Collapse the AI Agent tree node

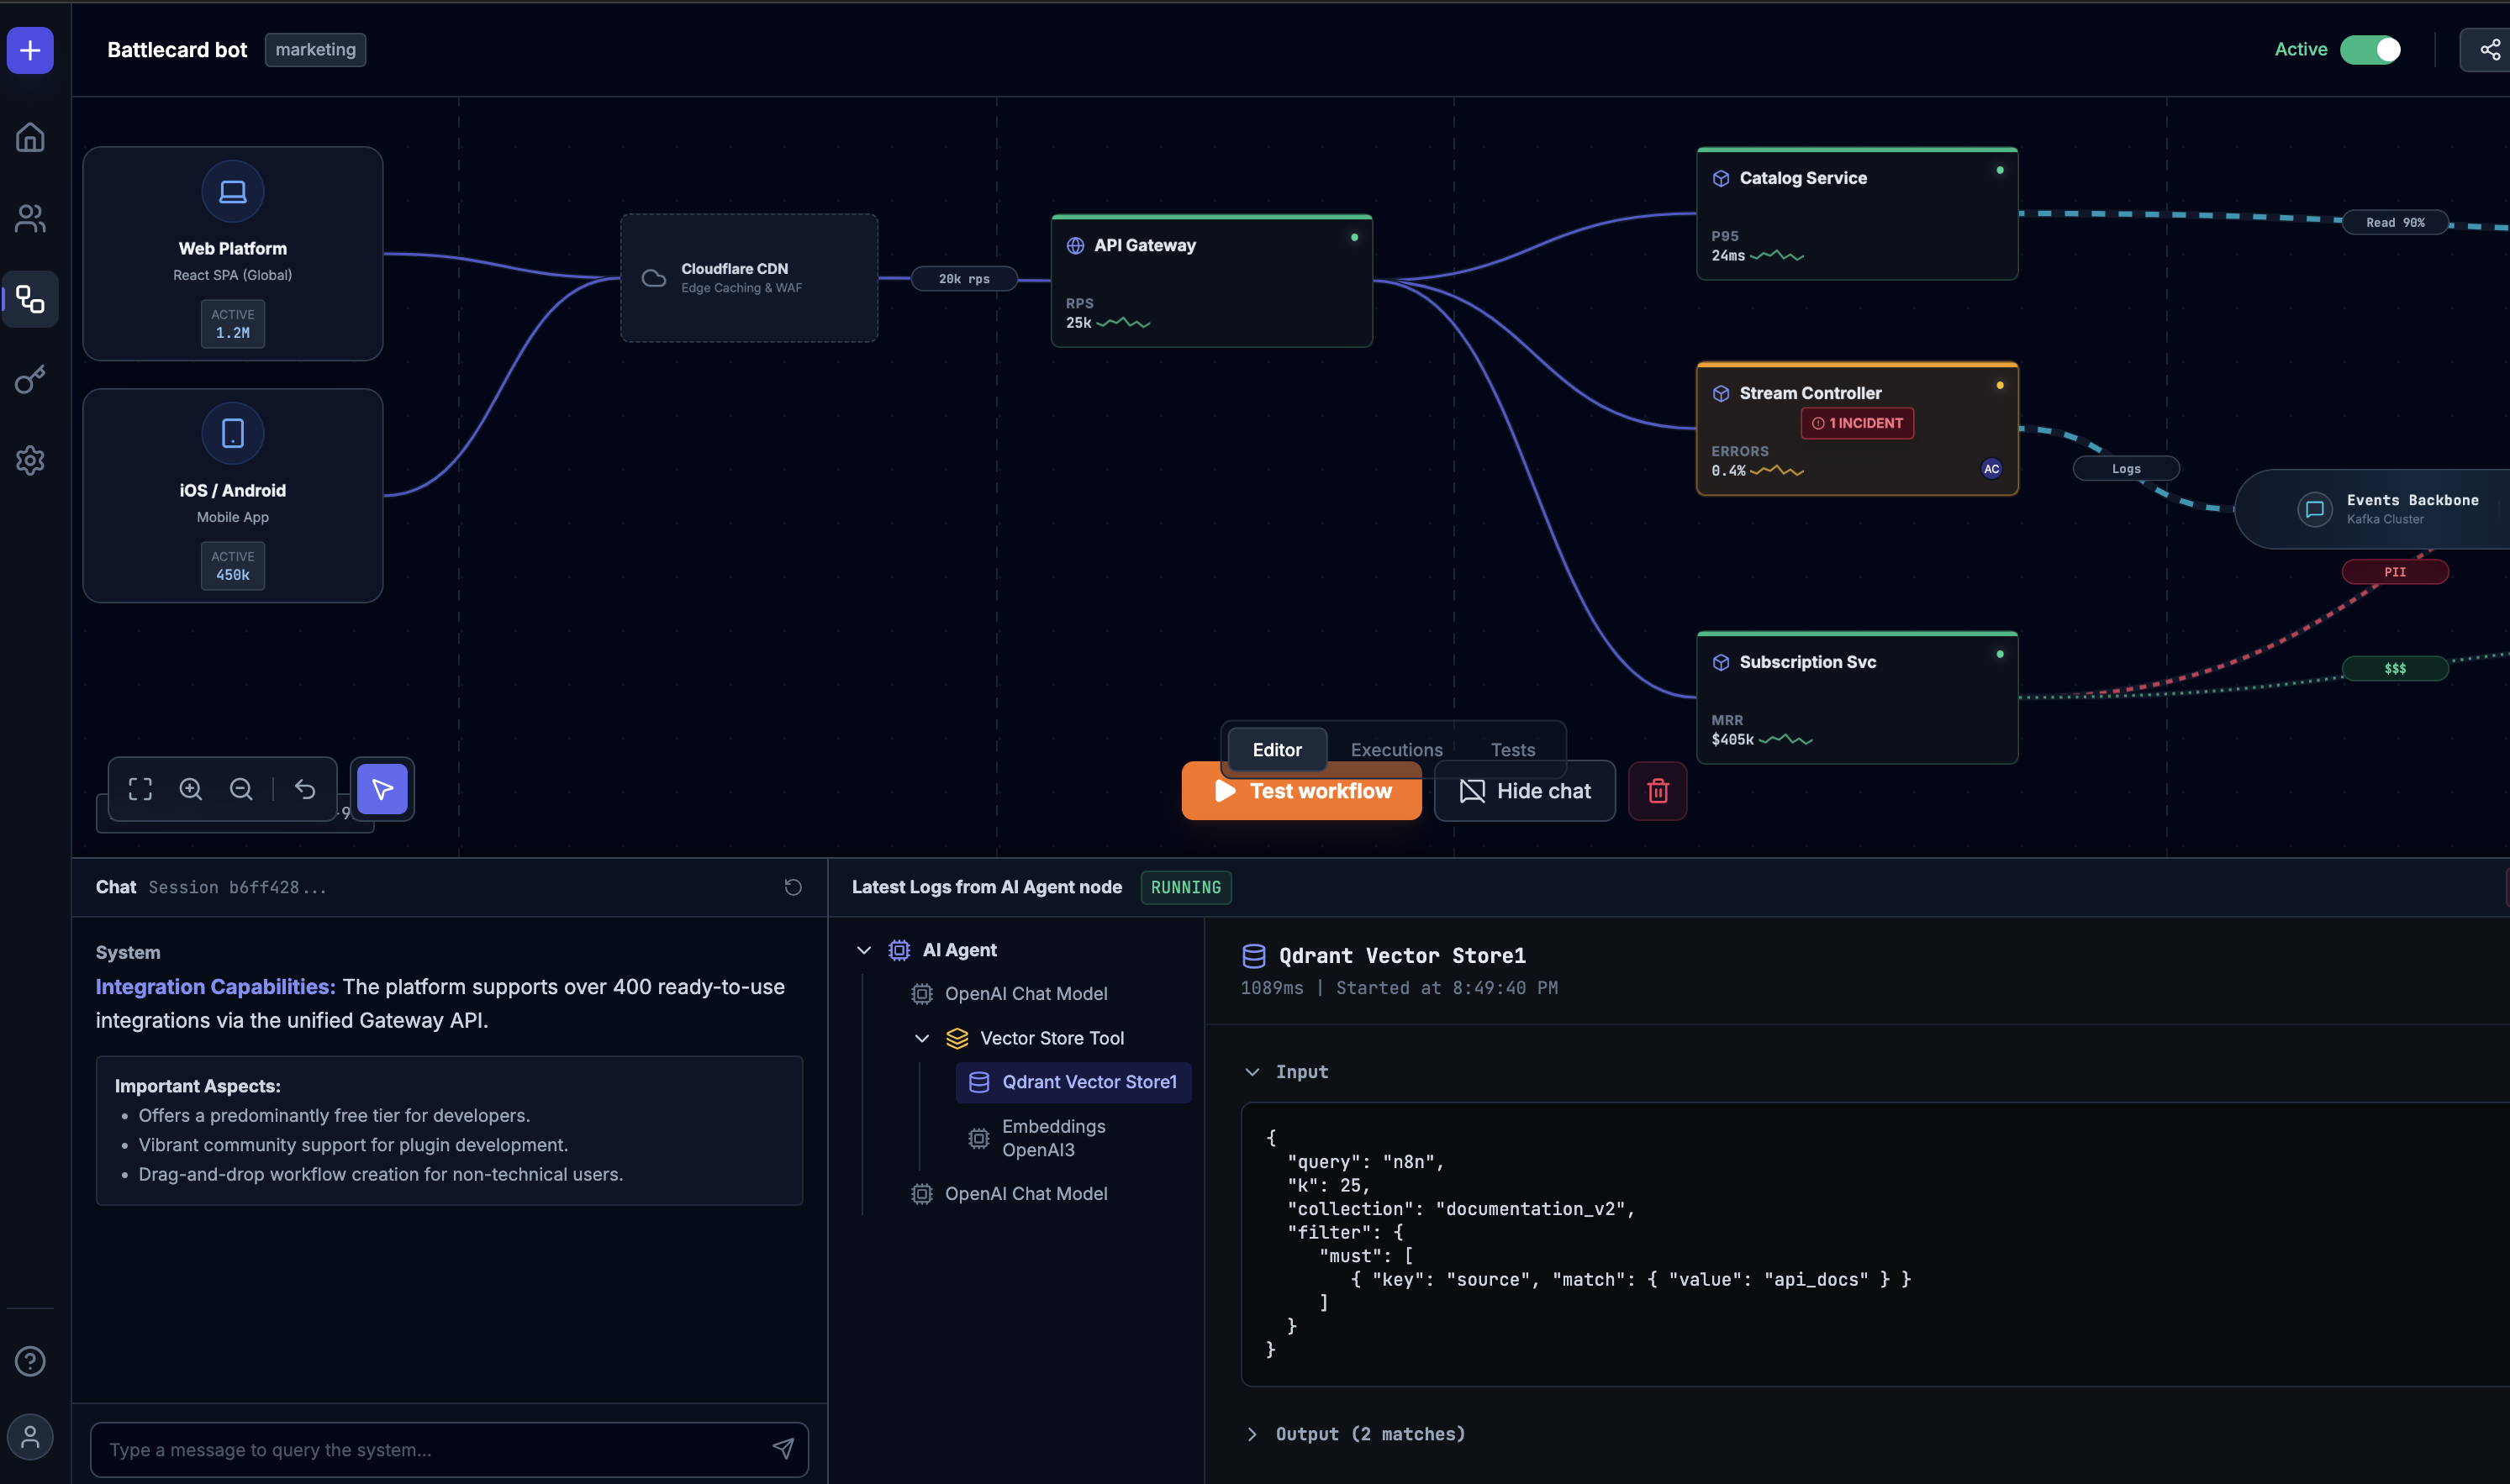(864, 950)
